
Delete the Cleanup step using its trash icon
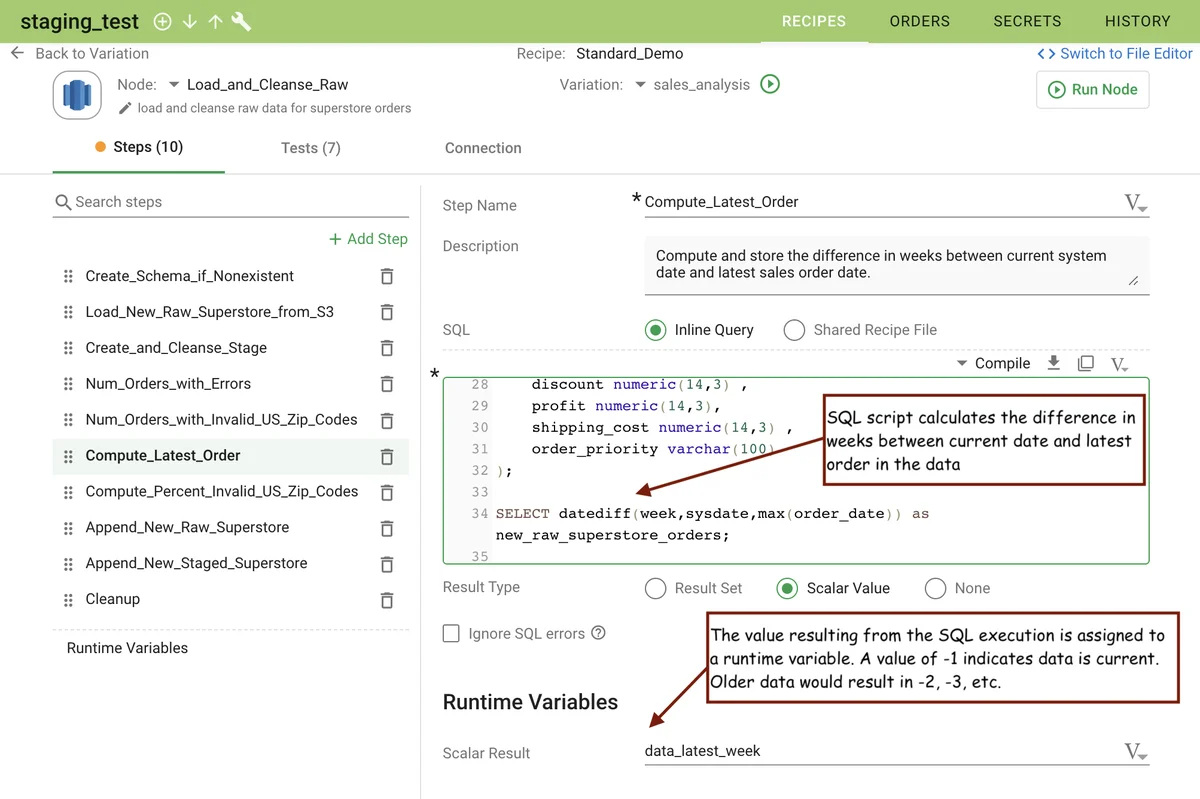[386, 598]
